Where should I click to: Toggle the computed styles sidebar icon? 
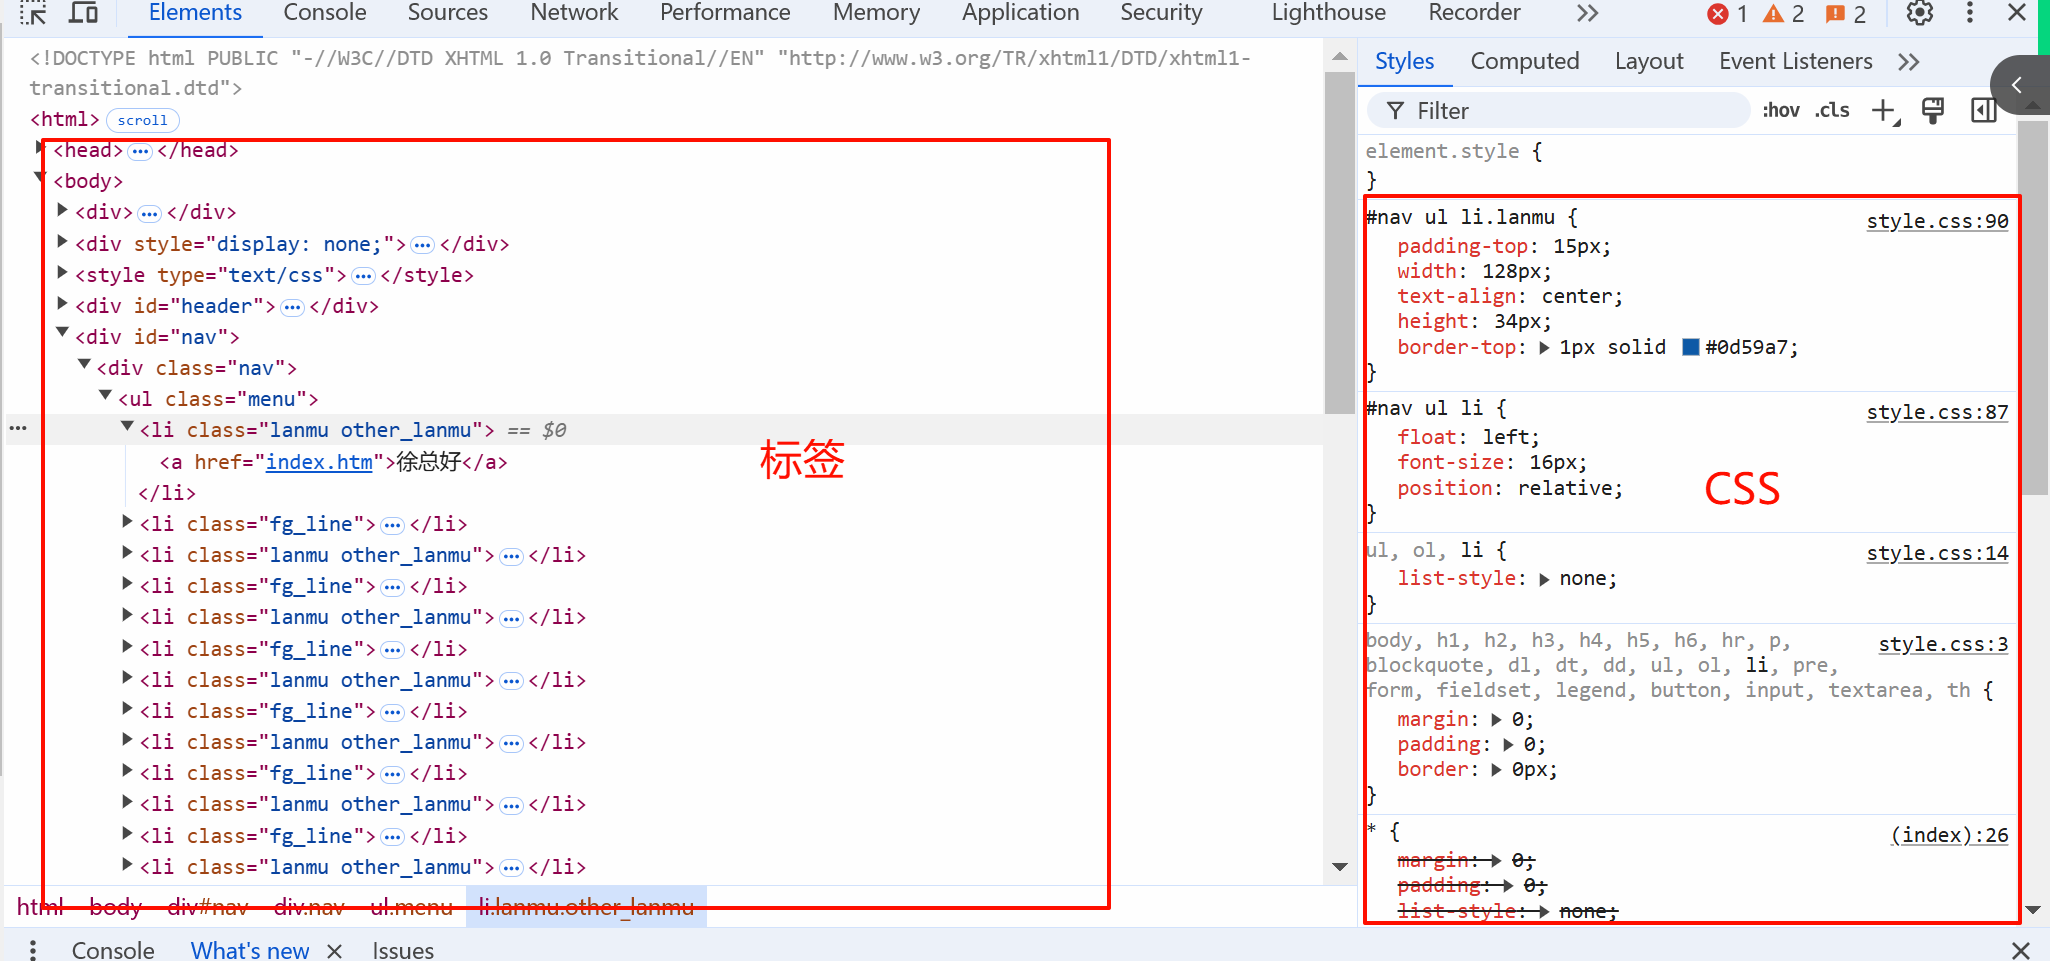pos(1983,110)
